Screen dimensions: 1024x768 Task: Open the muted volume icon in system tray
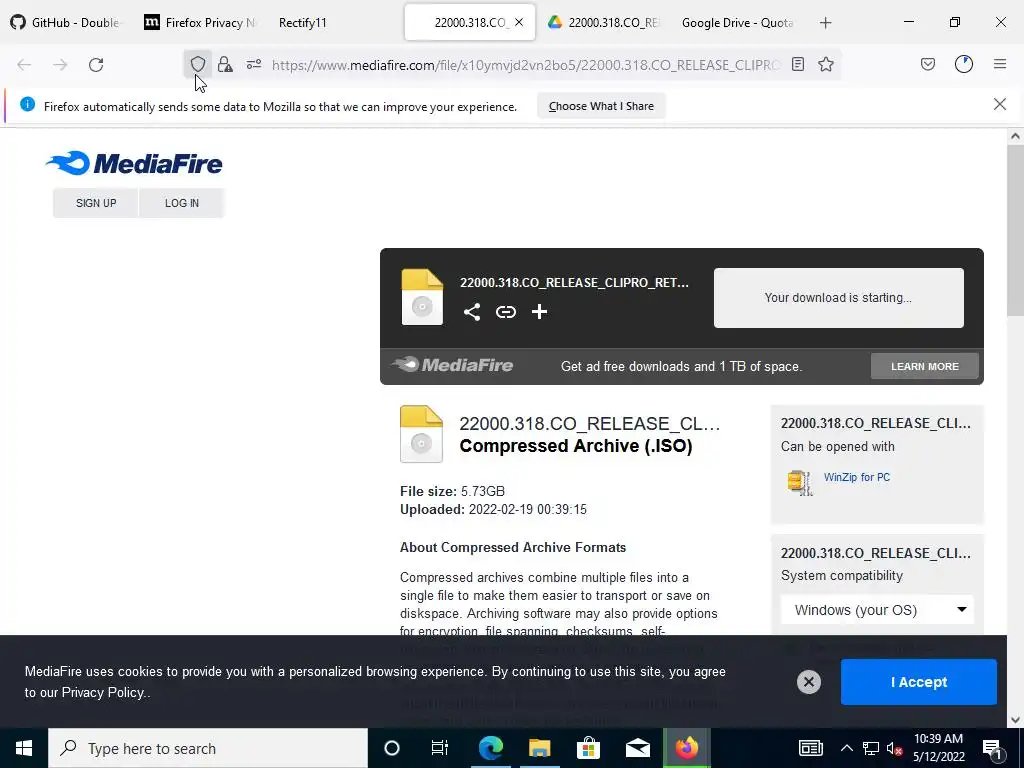[894, 748]
